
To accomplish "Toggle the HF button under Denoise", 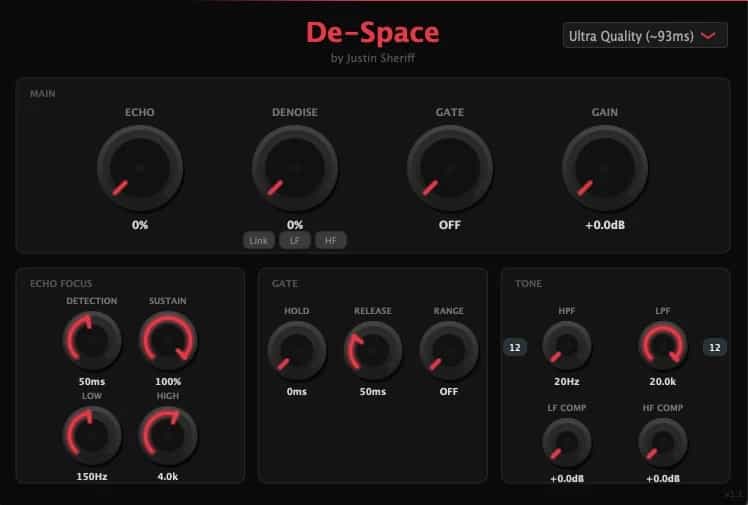I will pos(330,240).
